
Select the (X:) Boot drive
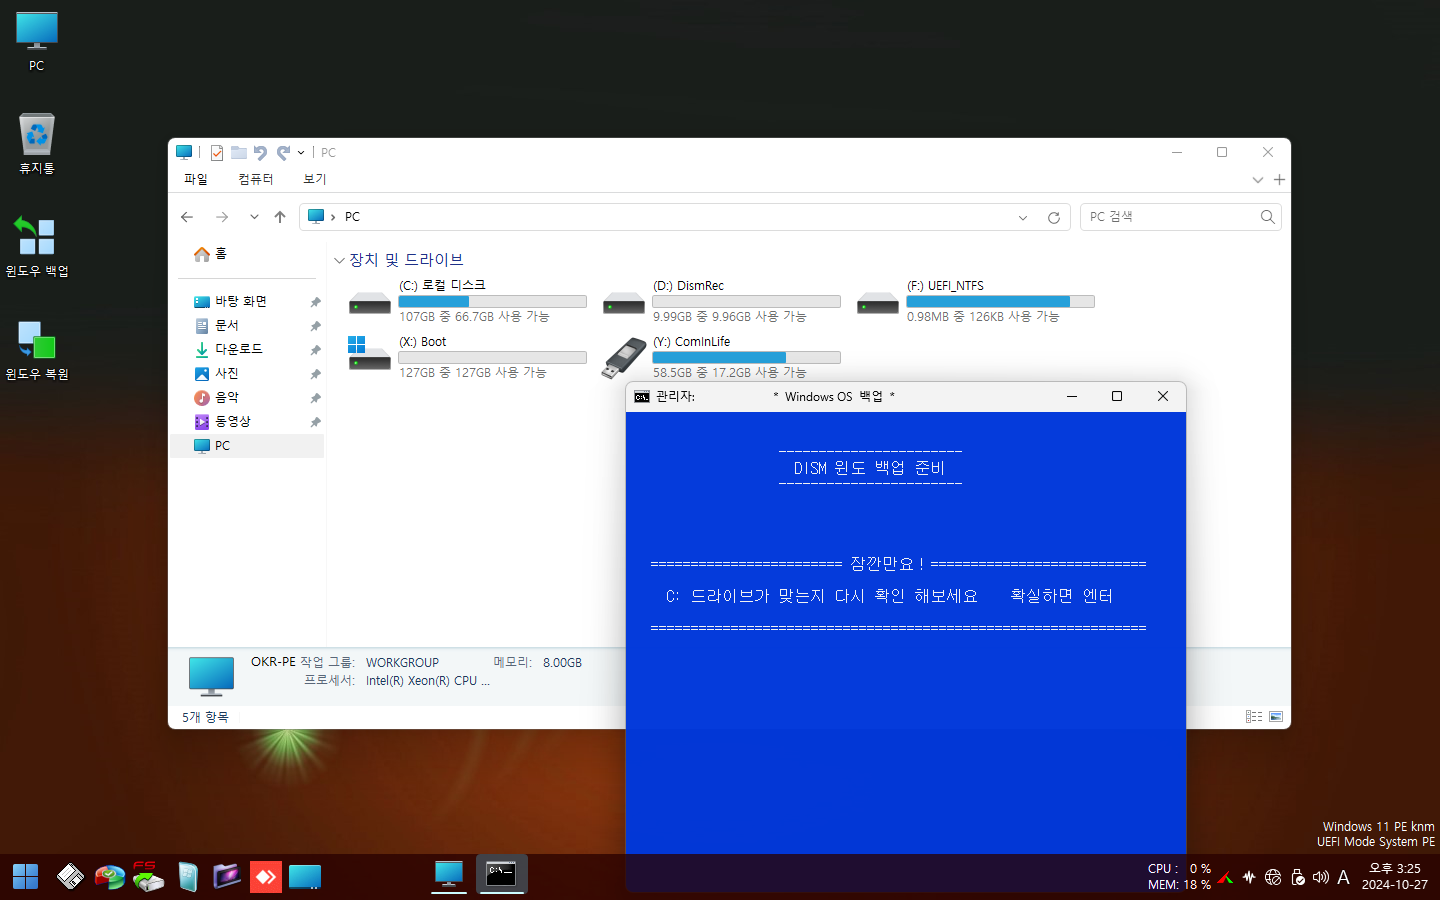click(467, 357)
